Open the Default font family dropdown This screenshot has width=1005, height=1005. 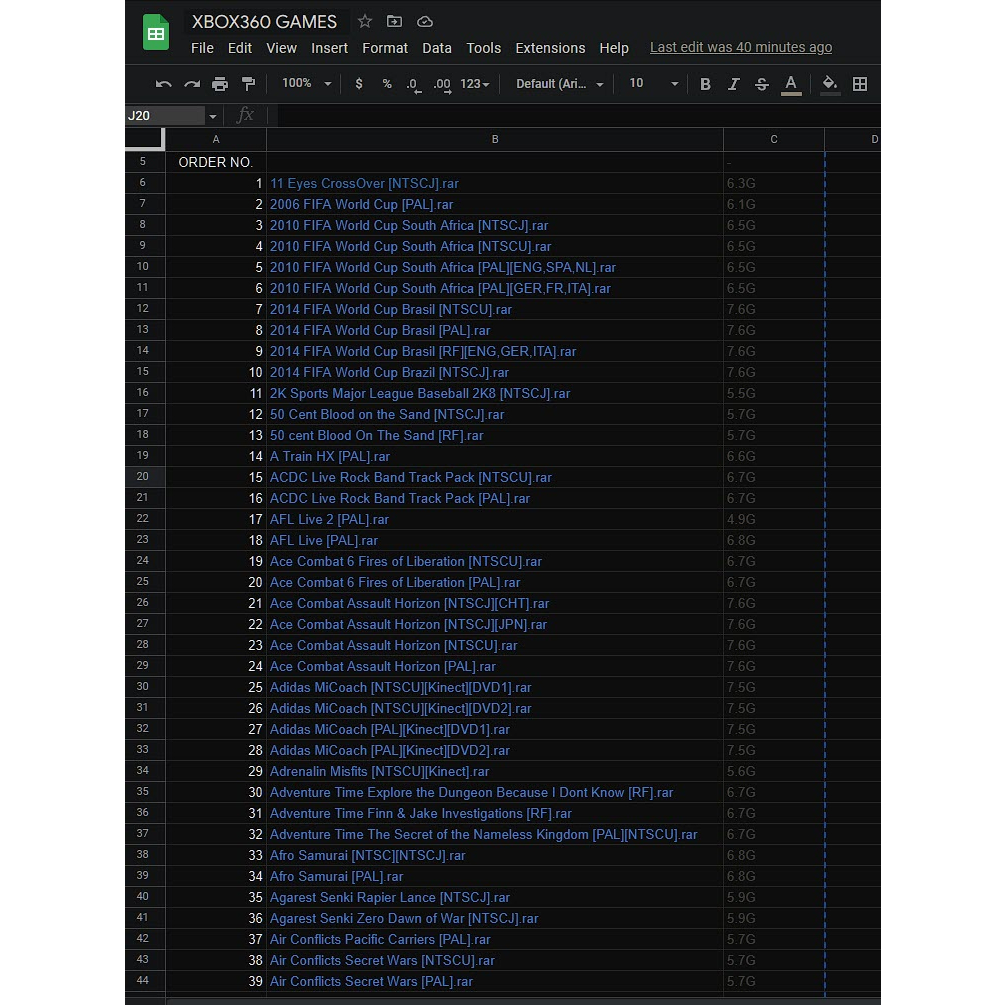point(559,84)
